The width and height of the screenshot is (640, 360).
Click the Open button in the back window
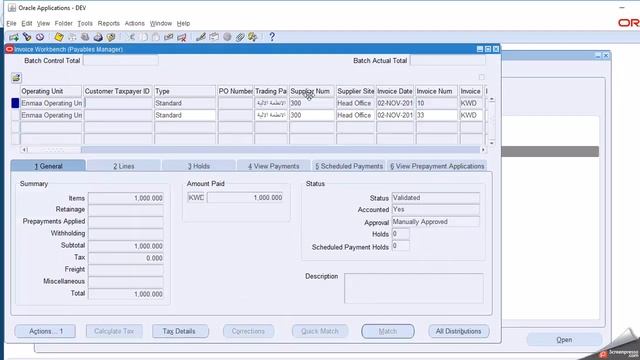click(x=564, y=340)
